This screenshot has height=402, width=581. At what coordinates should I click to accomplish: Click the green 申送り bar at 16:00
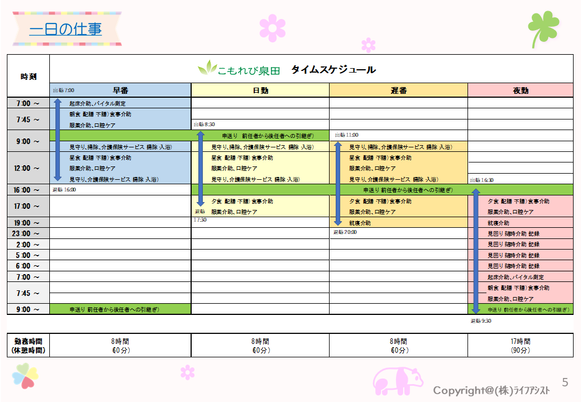(x=382, y=190)
